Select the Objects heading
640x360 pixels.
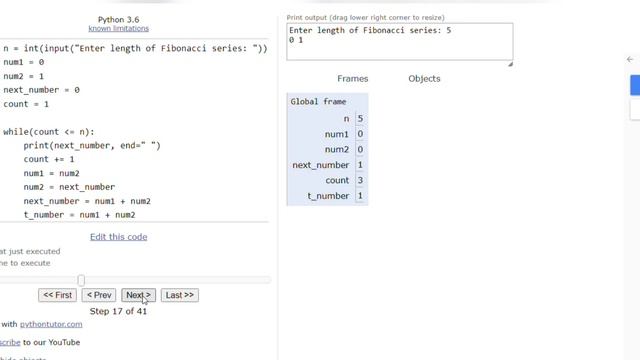coord(424,79)
